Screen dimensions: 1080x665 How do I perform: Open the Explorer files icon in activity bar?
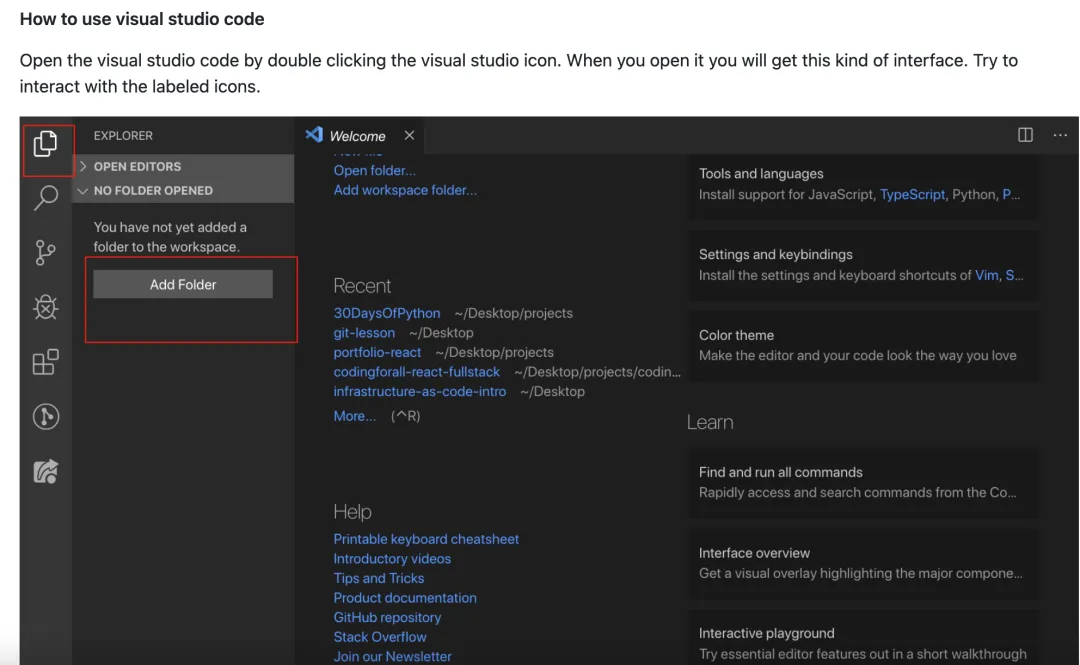[x=45, y=143]
